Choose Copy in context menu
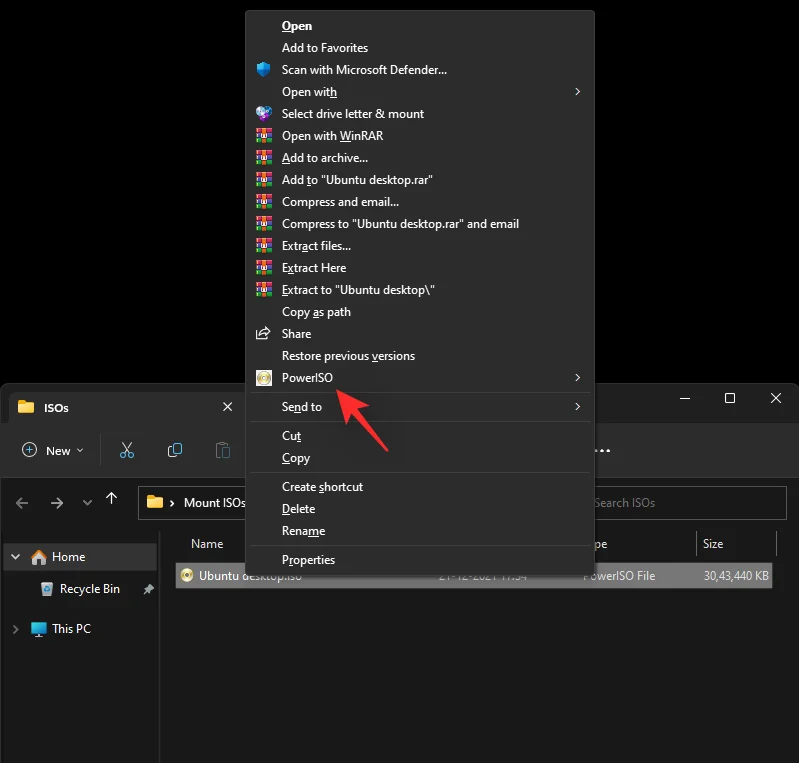This screenshot has height=763, width=799. (x=420, y=458)
